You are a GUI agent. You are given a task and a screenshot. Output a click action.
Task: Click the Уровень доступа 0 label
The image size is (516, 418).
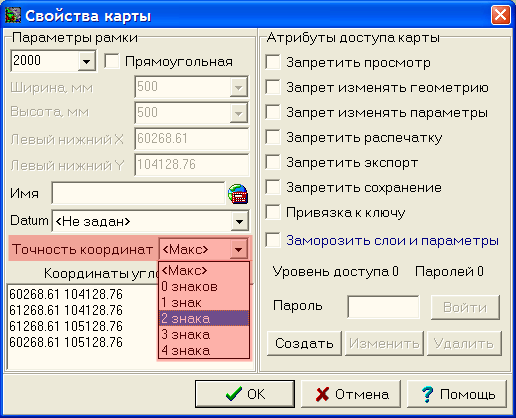tap(335, 272)
